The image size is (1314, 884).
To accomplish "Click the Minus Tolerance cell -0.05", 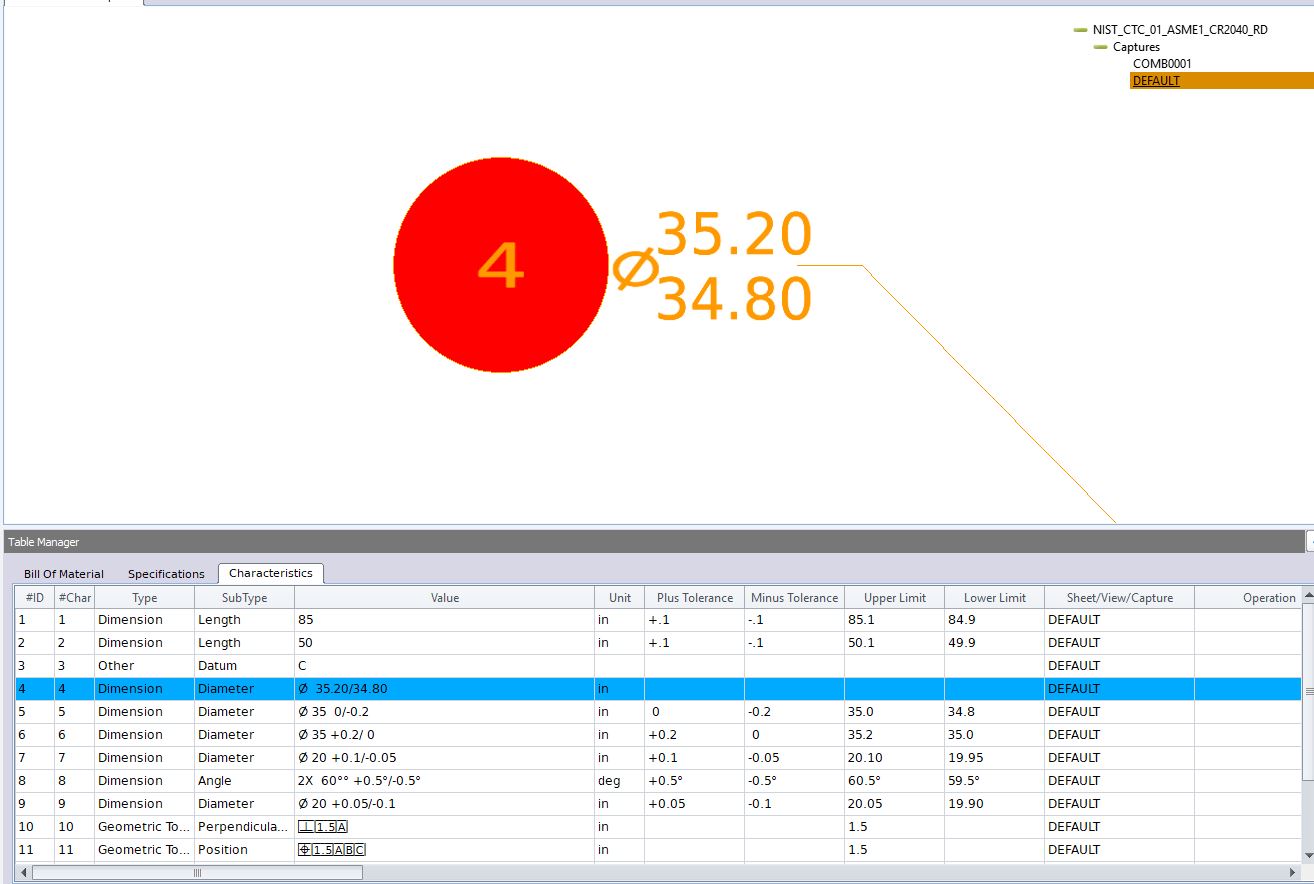I will [795, 758].
